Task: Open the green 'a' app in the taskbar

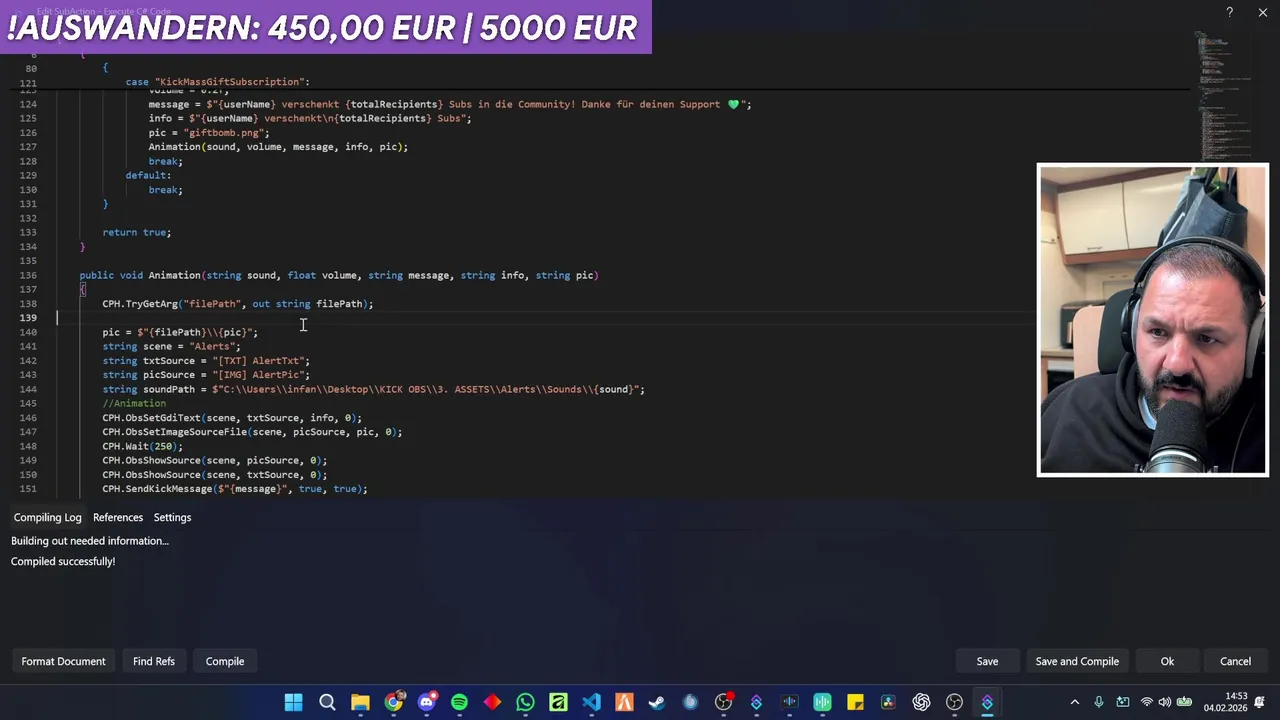Action: point(558,702)
